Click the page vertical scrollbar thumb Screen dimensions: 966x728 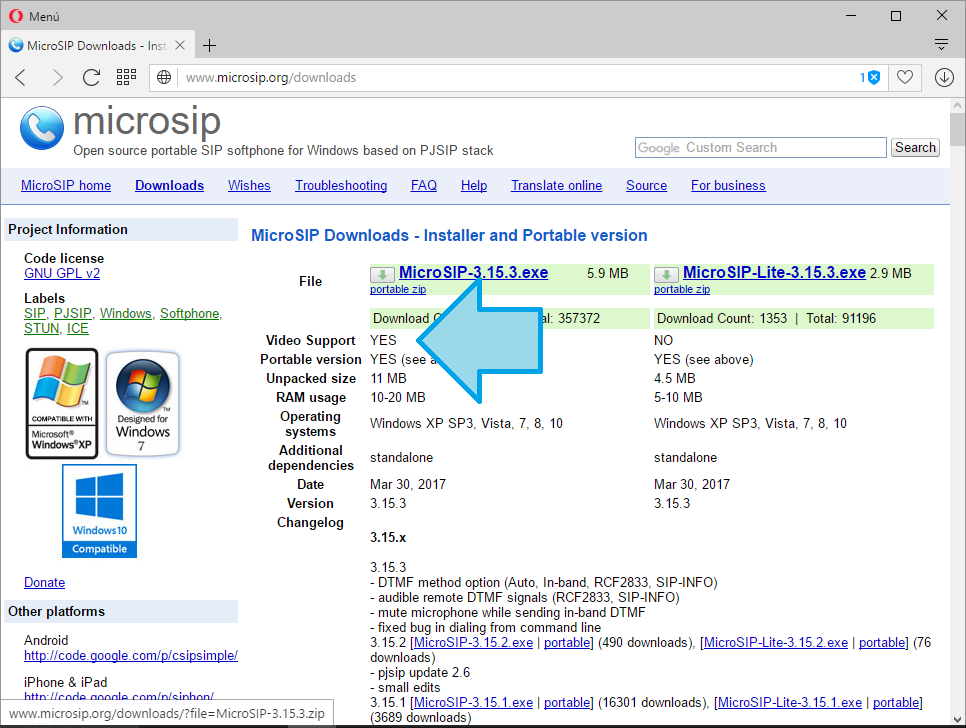(x=957, y=129)
